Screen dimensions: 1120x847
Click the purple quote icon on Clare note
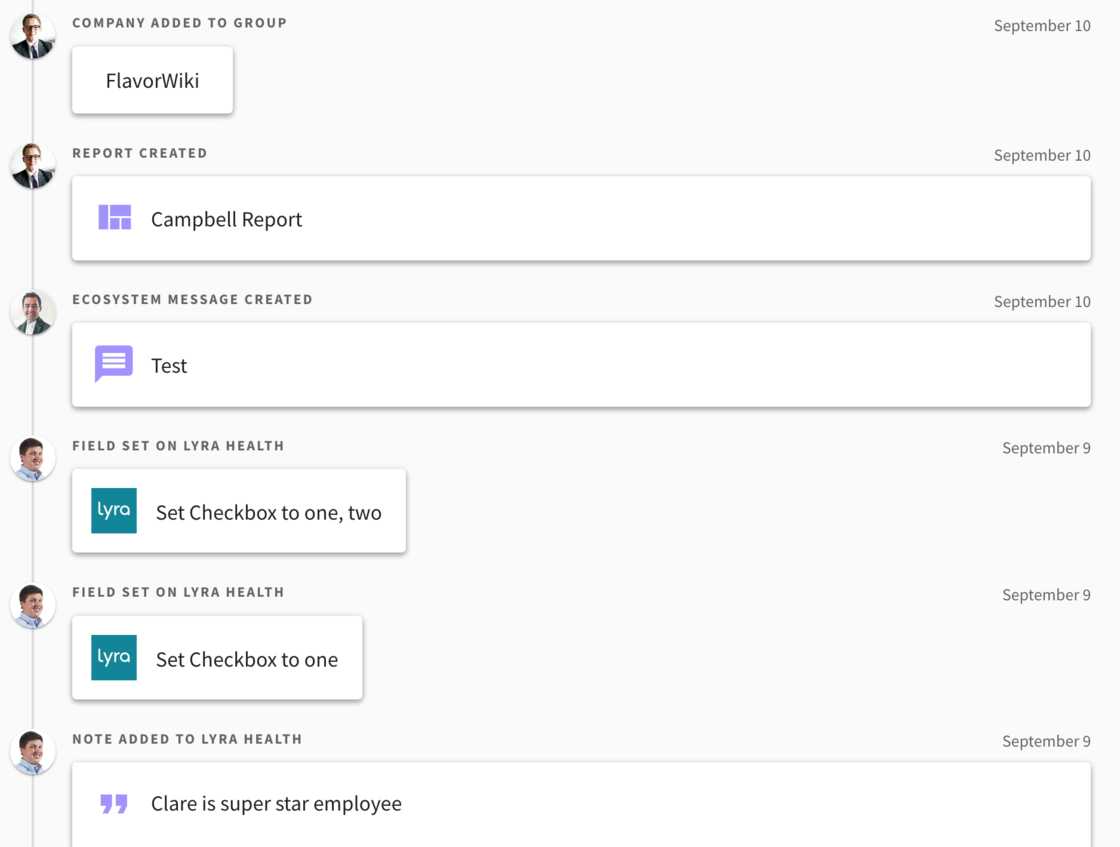tap(114, 804)
